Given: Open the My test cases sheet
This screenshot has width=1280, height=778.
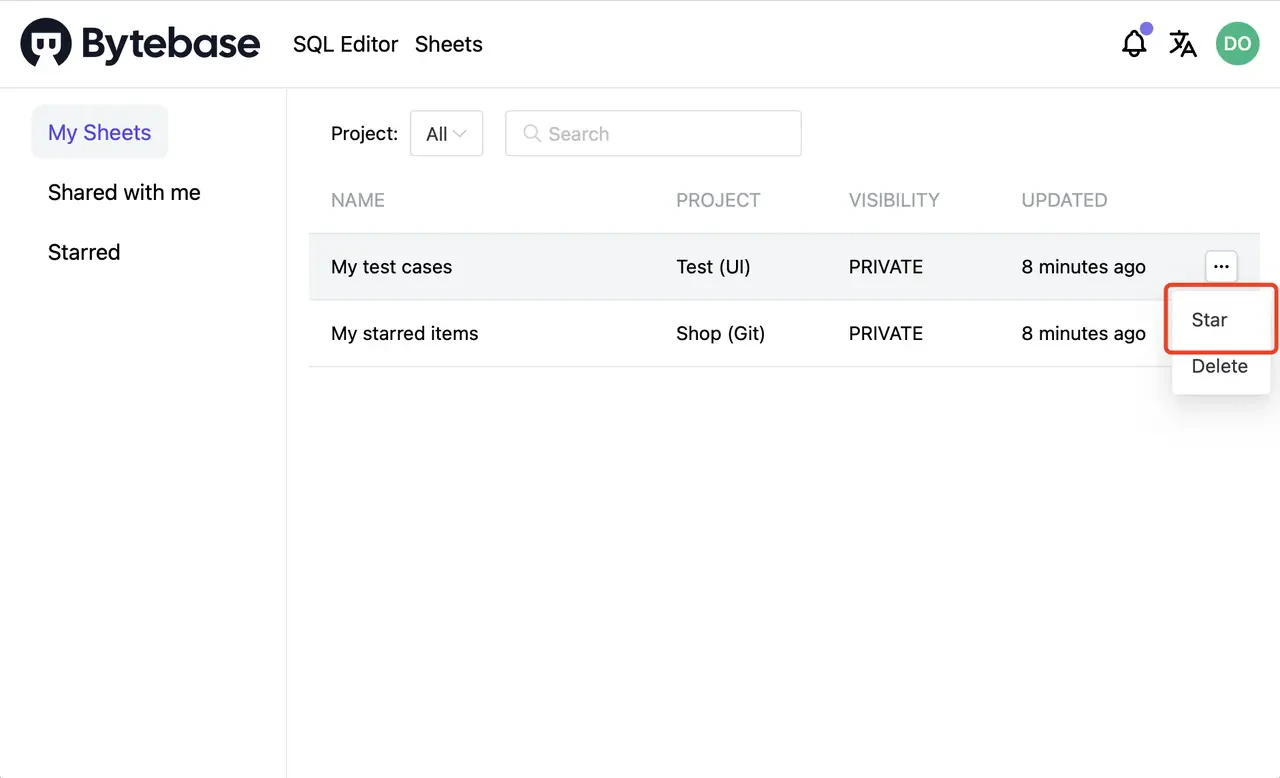Looking at the screenshot, I should pyautogui.click(x=391, y=267).
